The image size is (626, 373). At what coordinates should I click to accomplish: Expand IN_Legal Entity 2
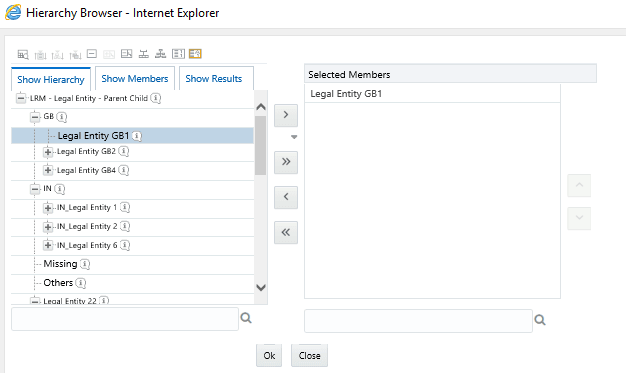pos(48,227)
